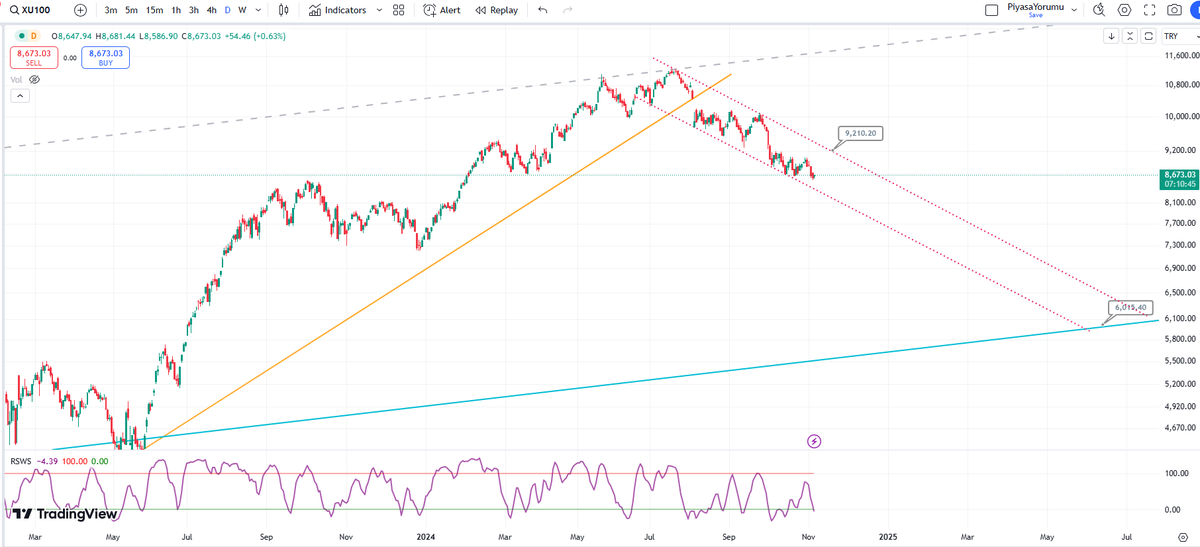The height and width of the screenshot is (547, 1200).
Task: Click the red 8,673.03 SELL button
Action: [x=34, y=57]
